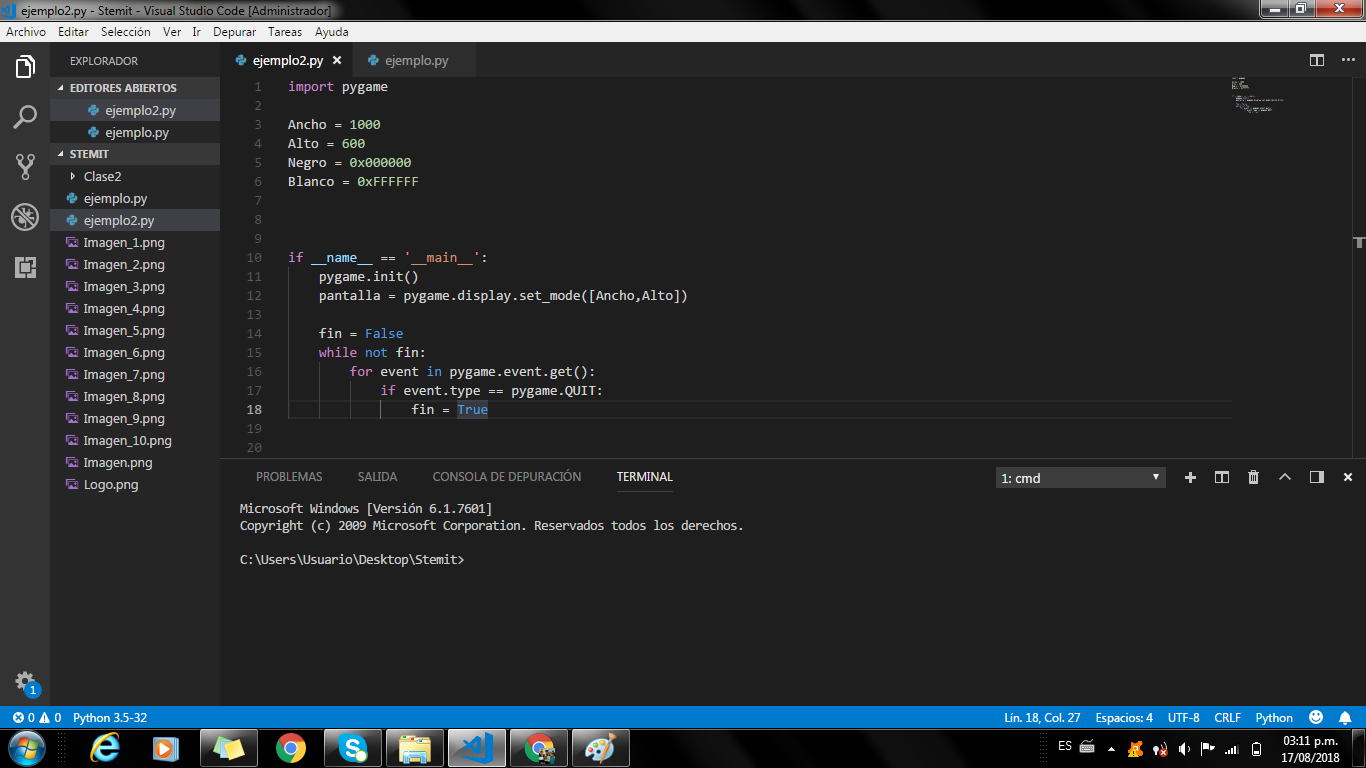Open Chrome from the taskbar
Screen dimensions: 1366x768
(x=291, y=748)
